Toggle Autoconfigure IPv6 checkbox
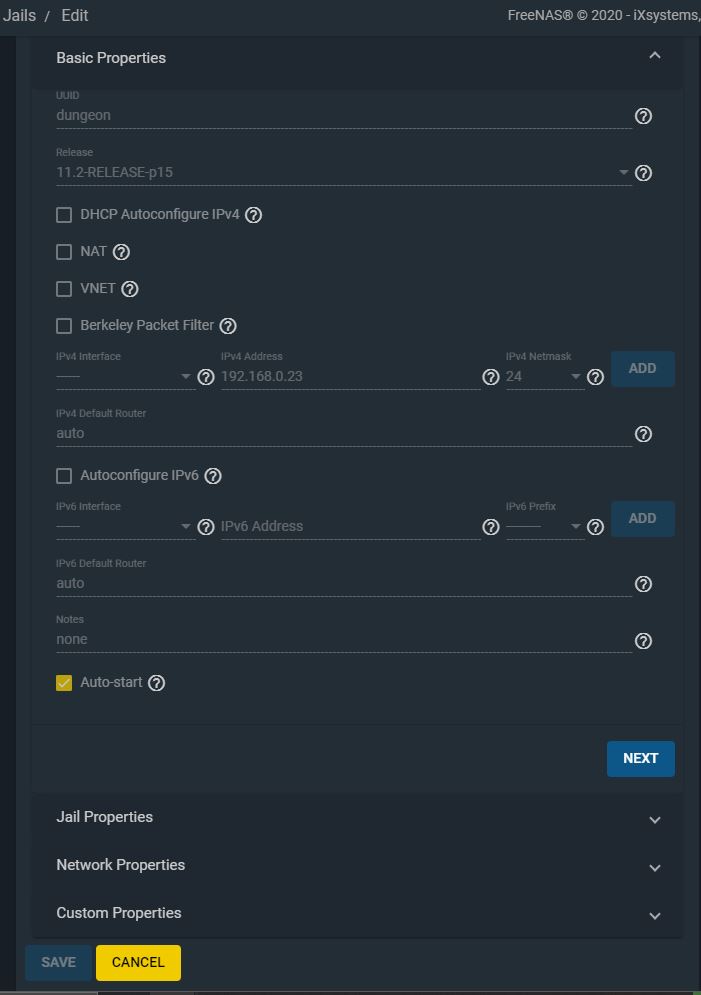The image size is (701, 995). (64, 475)
